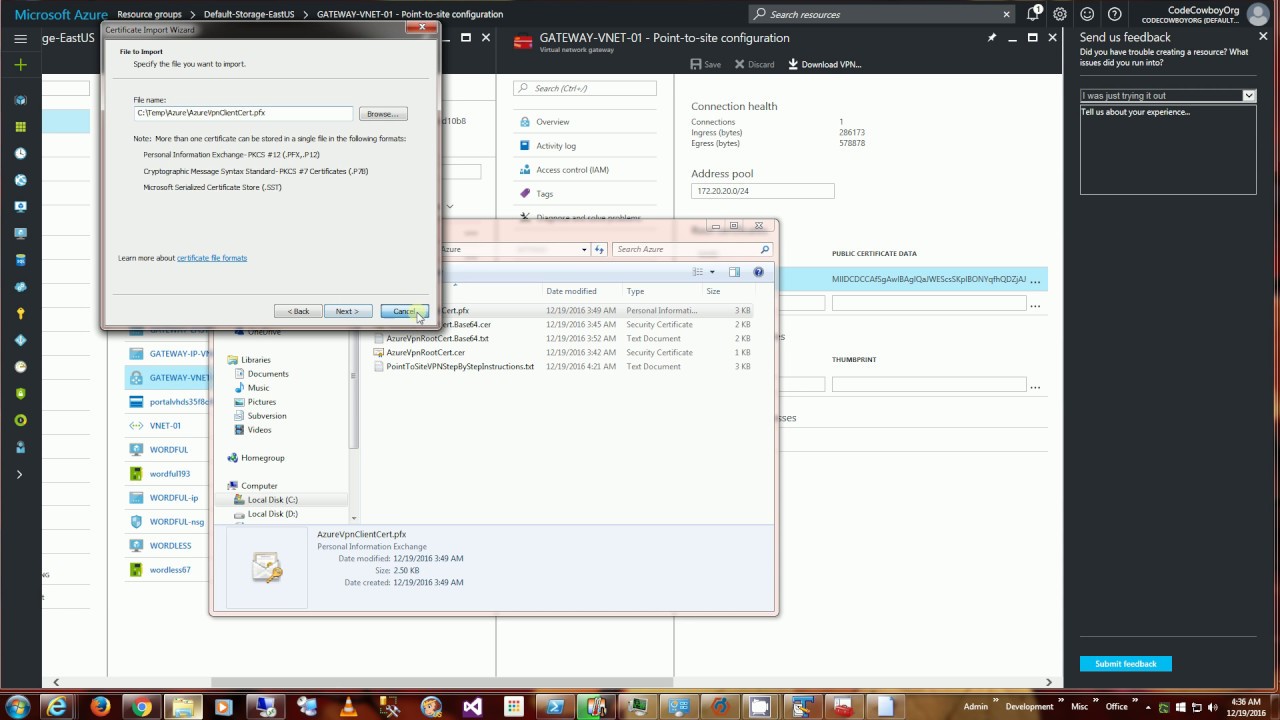This screenshot has height=720, width=1280.
Task: Click the Windows Start orb
Action: tap(16, 706)
